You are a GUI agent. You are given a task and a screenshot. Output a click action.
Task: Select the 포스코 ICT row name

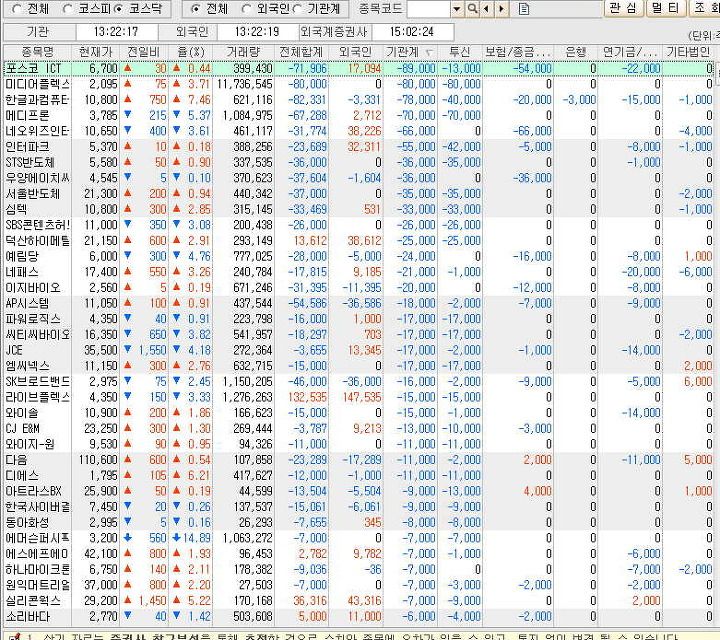[33, 68]
